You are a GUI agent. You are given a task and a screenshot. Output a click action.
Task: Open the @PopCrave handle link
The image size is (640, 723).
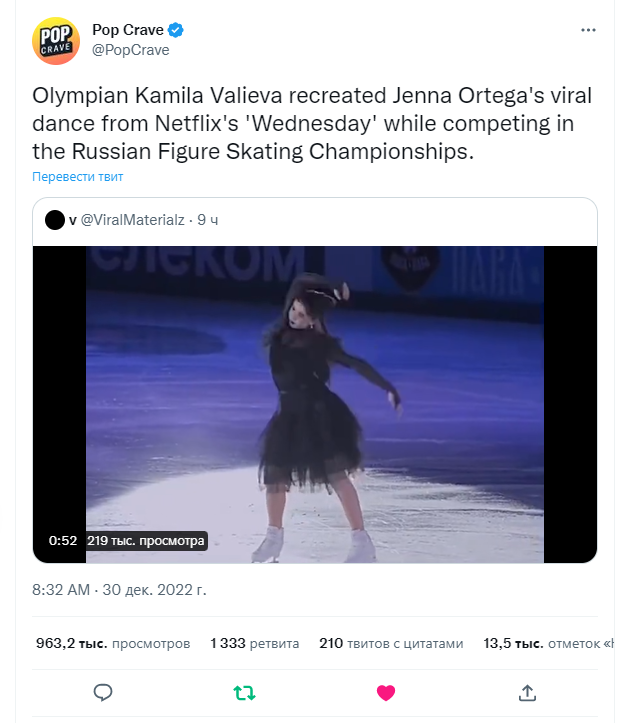click(x=131, y=50)
